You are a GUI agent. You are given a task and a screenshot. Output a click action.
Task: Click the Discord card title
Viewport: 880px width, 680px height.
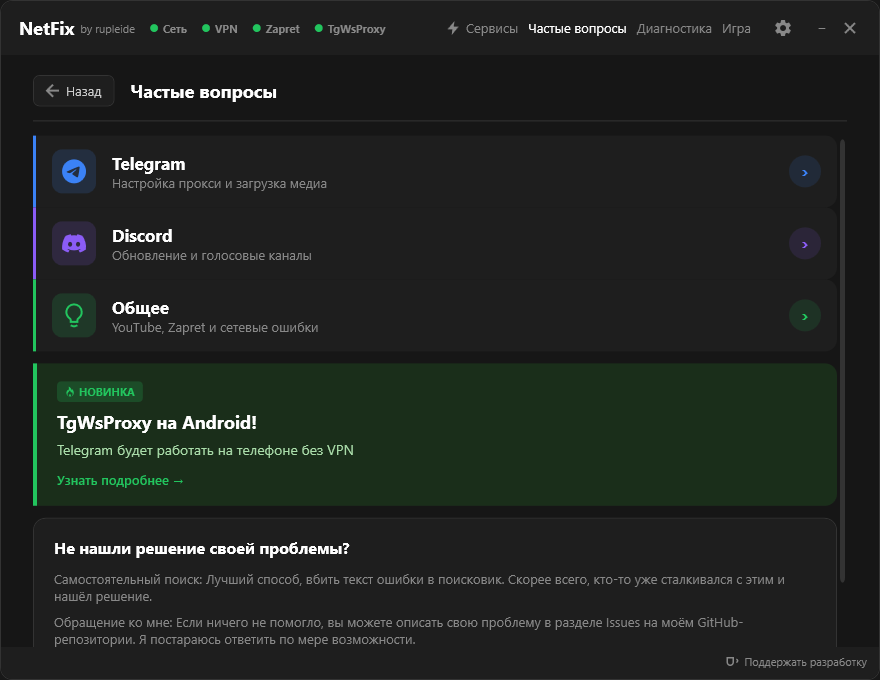tap(142, 236)
